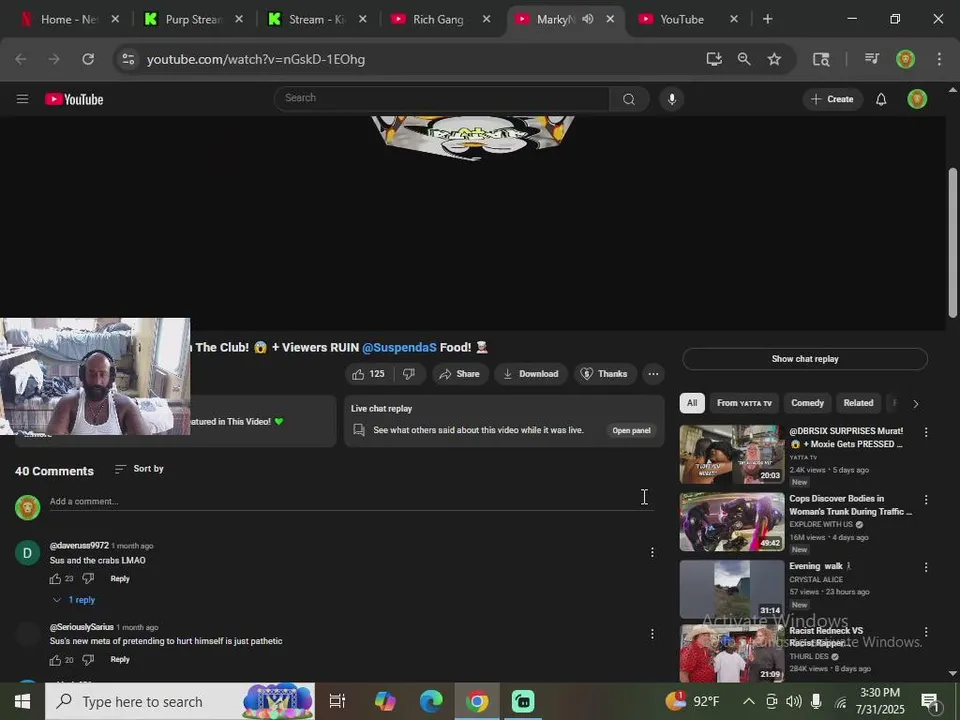Open taskbar volume speaker icon
Screen dimensions: 960x720
coord(793,702)
